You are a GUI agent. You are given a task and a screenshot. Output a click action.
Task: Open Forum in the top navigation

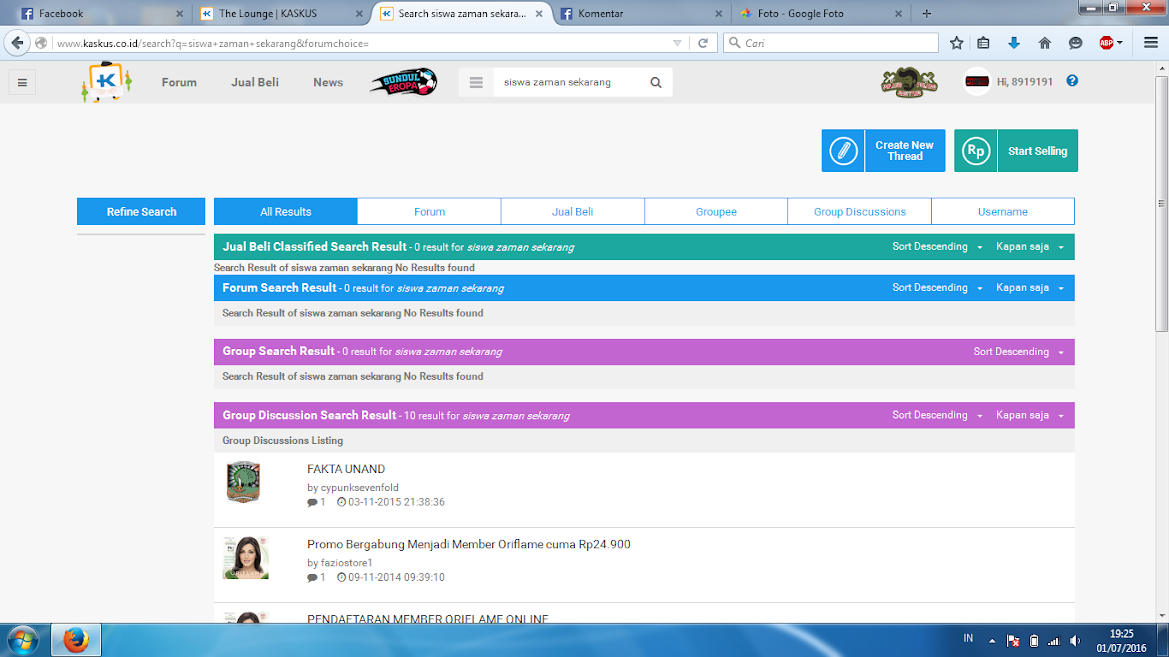(x=179, y=82)
